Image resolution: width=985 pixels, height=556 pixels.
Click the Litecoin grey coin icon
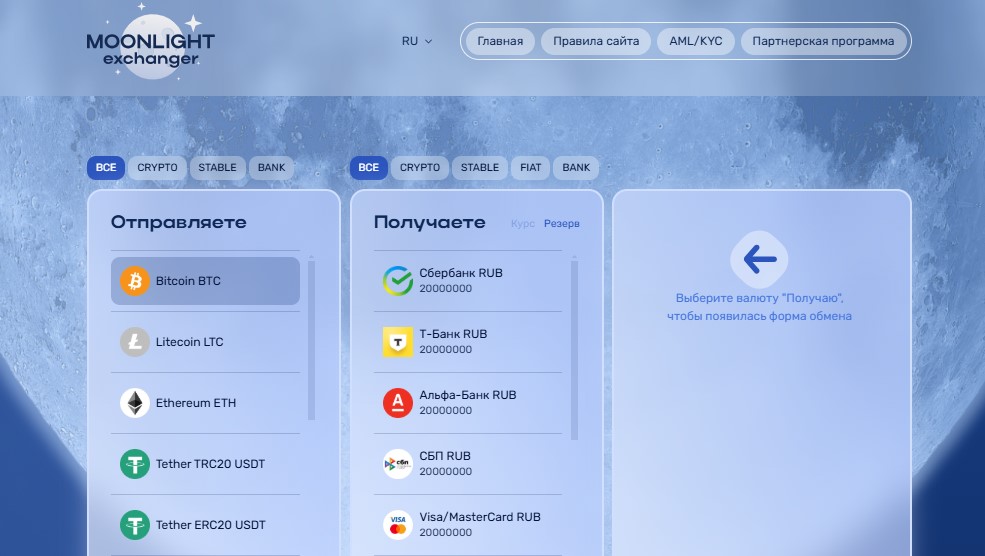(x=135, y=342)
